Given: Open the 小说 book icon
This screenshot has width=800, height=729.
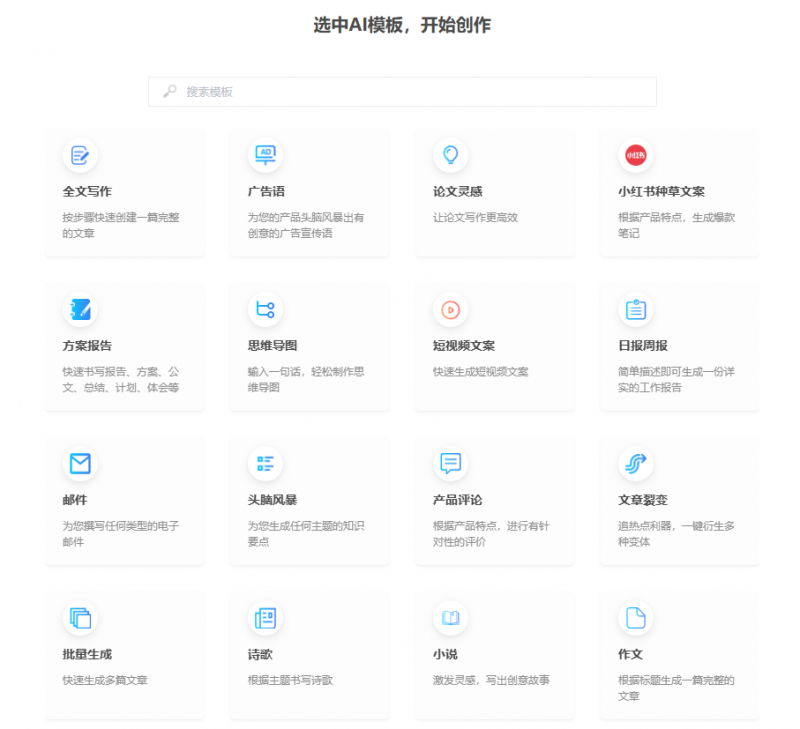Looking at the screenshot, I should pos(450,619).
